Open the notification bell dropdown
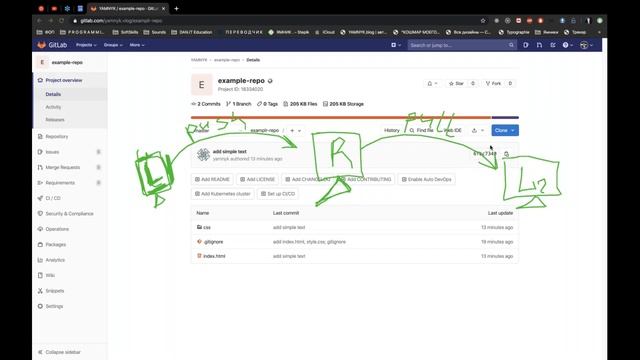This screenshot has height=360, width=640. pyautogui.click(x=432, y=83)
